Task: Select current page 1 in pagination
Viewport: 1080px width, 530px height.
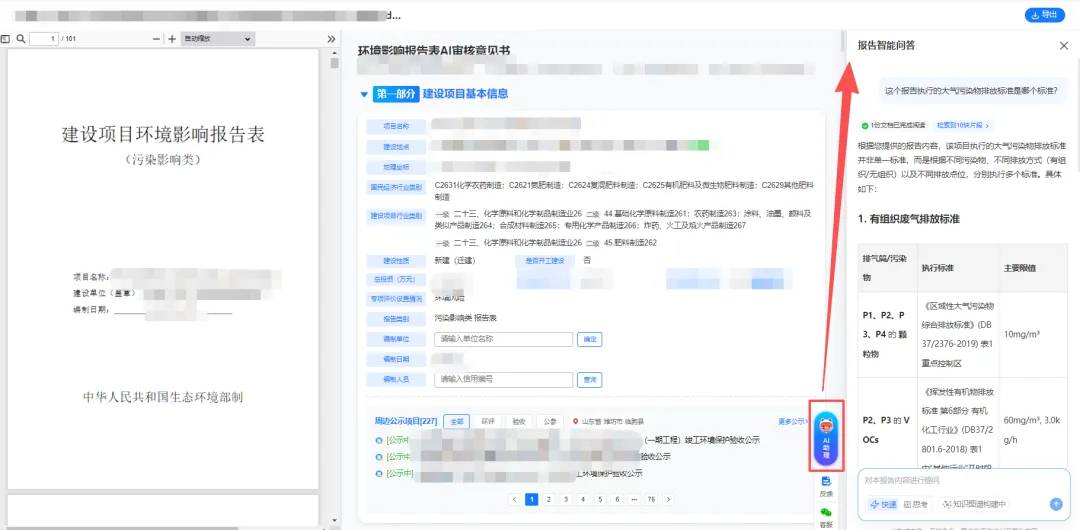Action: [532, 499]
